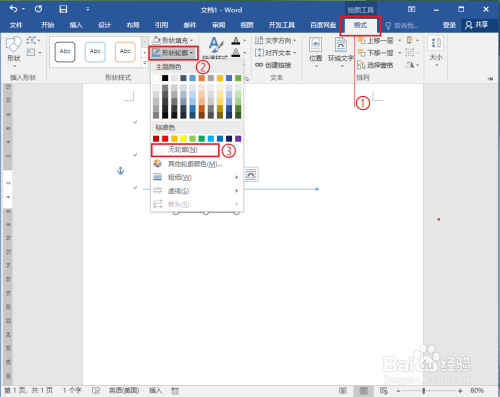Expand the 粗细(W) weight submenu
The width and height of the screenshot is (500, 397).
tap(197, 177)
